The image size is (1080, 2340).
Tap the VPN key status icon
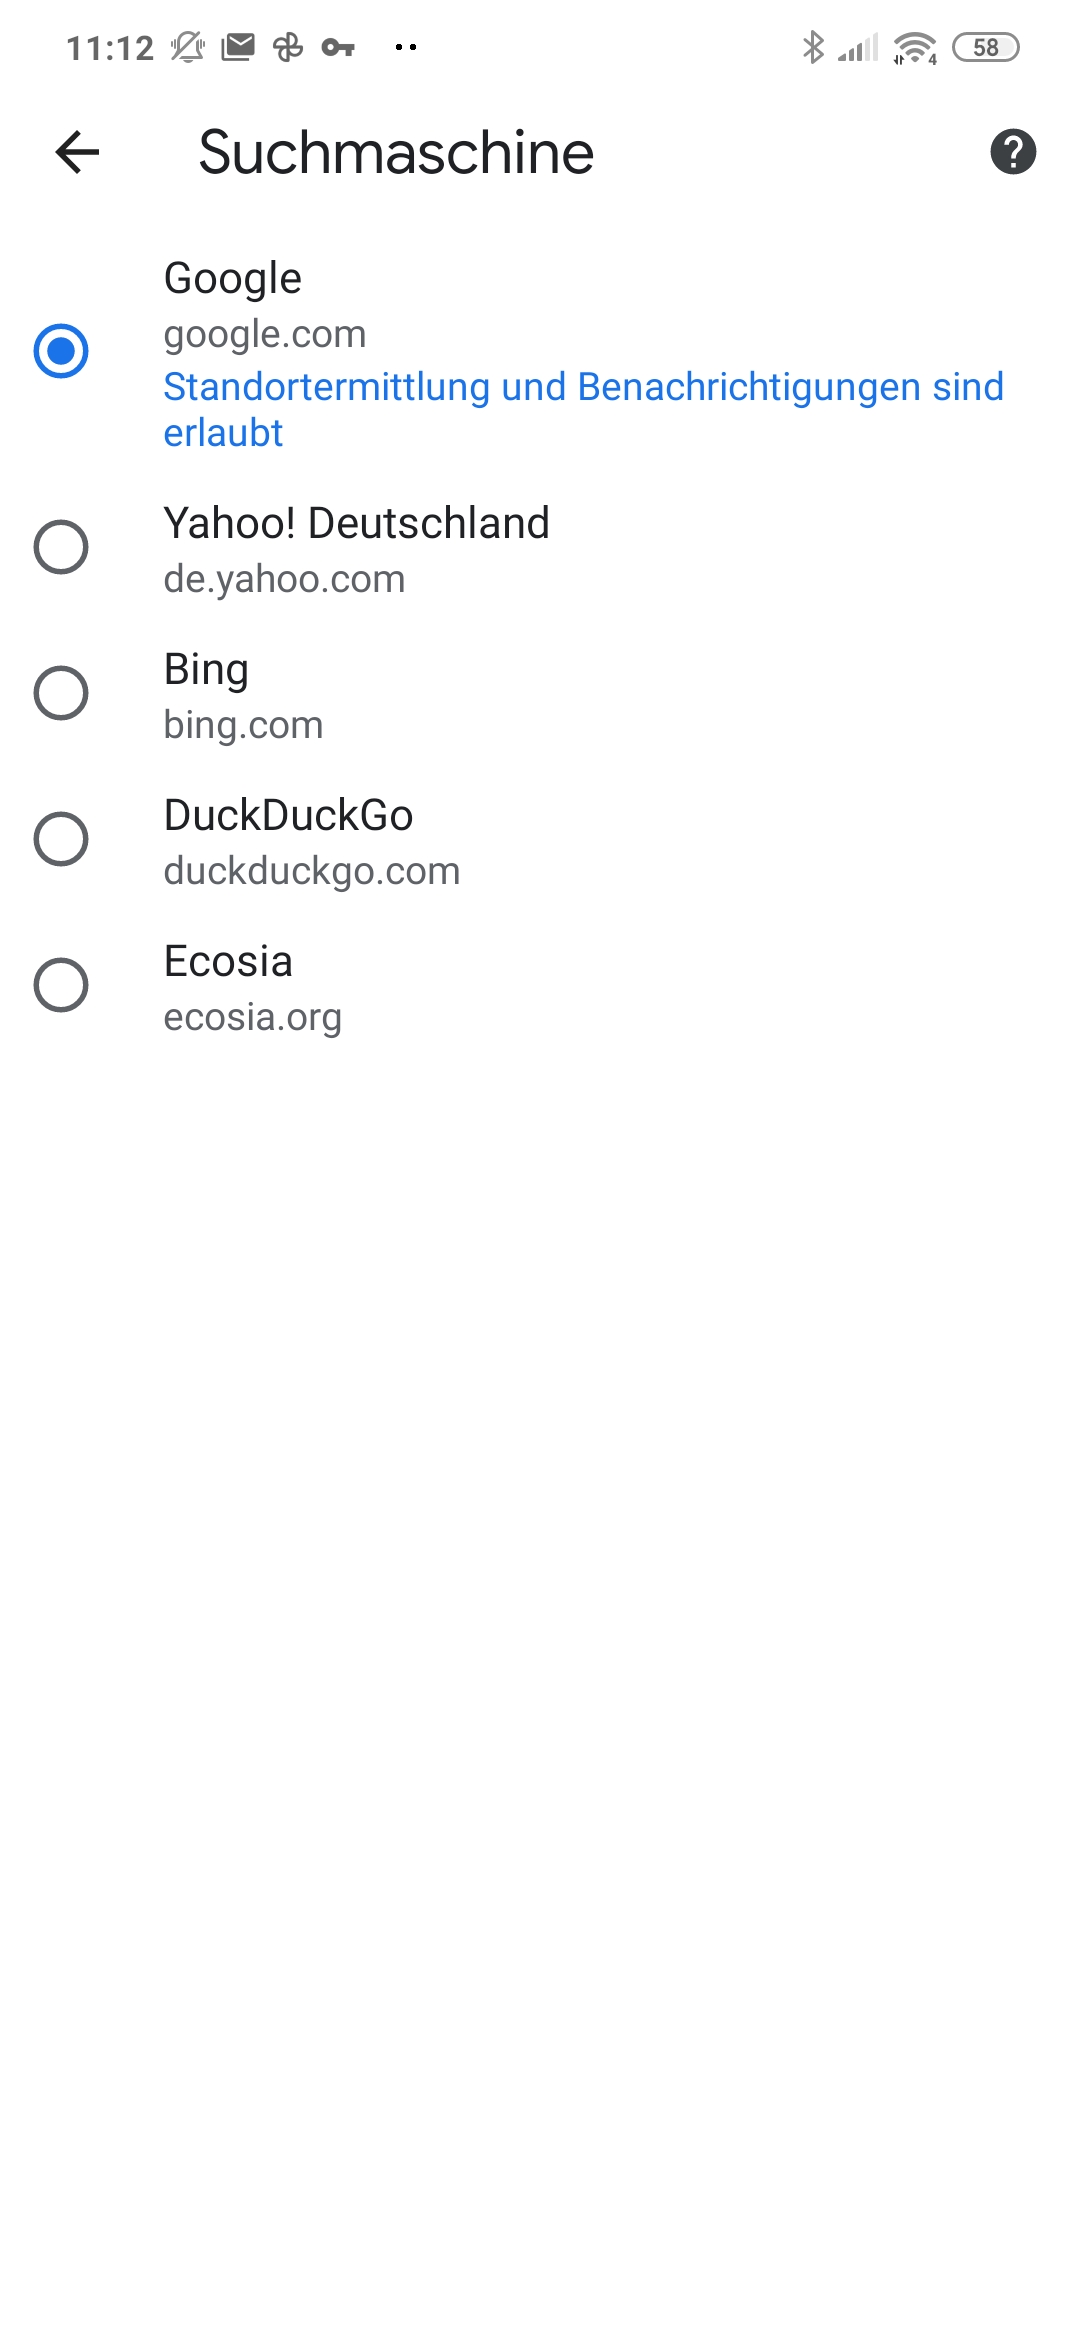(338, 47)
